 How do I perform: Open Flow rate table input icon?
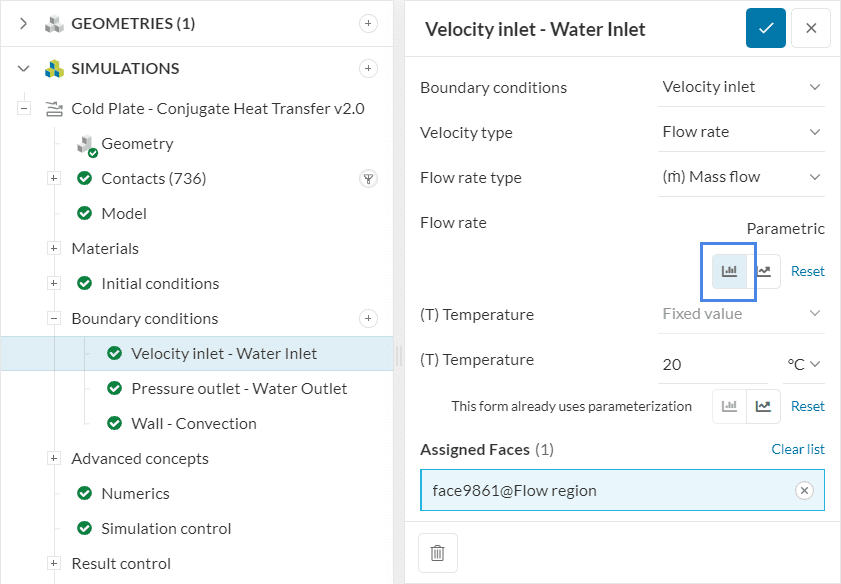pos(729,270)
